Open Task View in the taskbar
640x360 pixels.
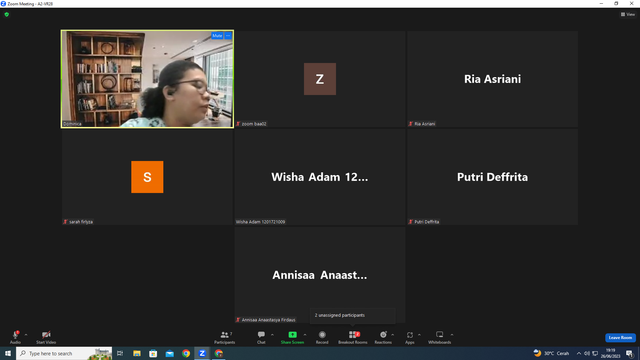[x=120, y=353]
